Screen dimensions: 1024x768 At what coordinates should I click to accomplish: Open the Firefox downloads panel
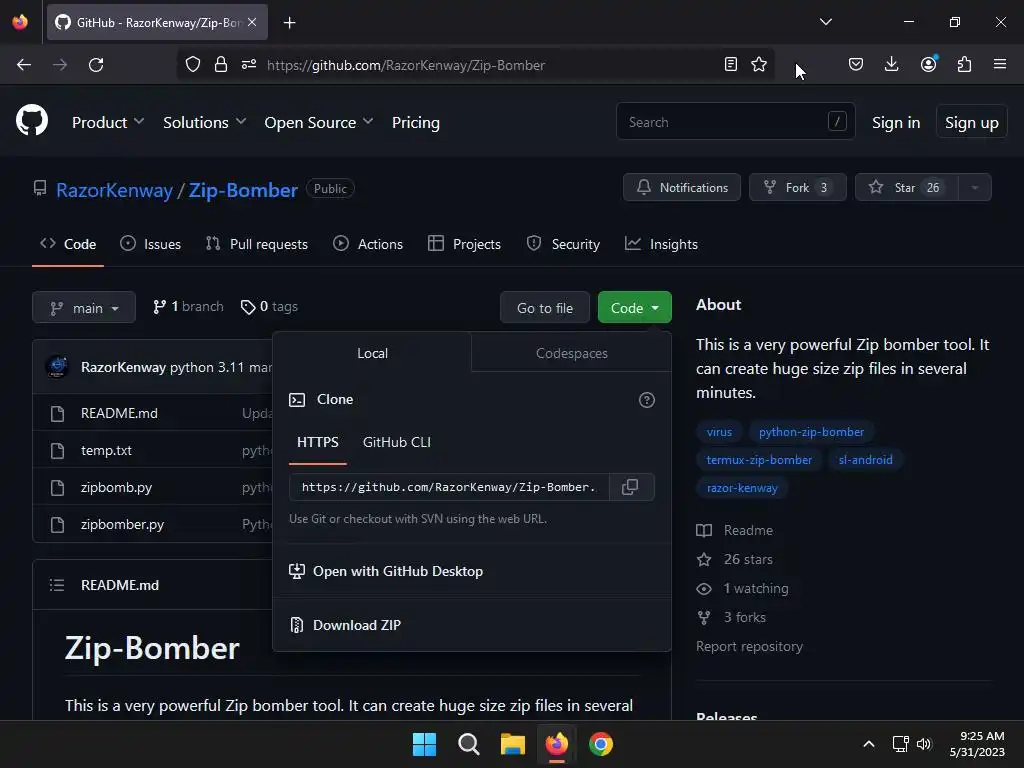click(x=891, y=65)
